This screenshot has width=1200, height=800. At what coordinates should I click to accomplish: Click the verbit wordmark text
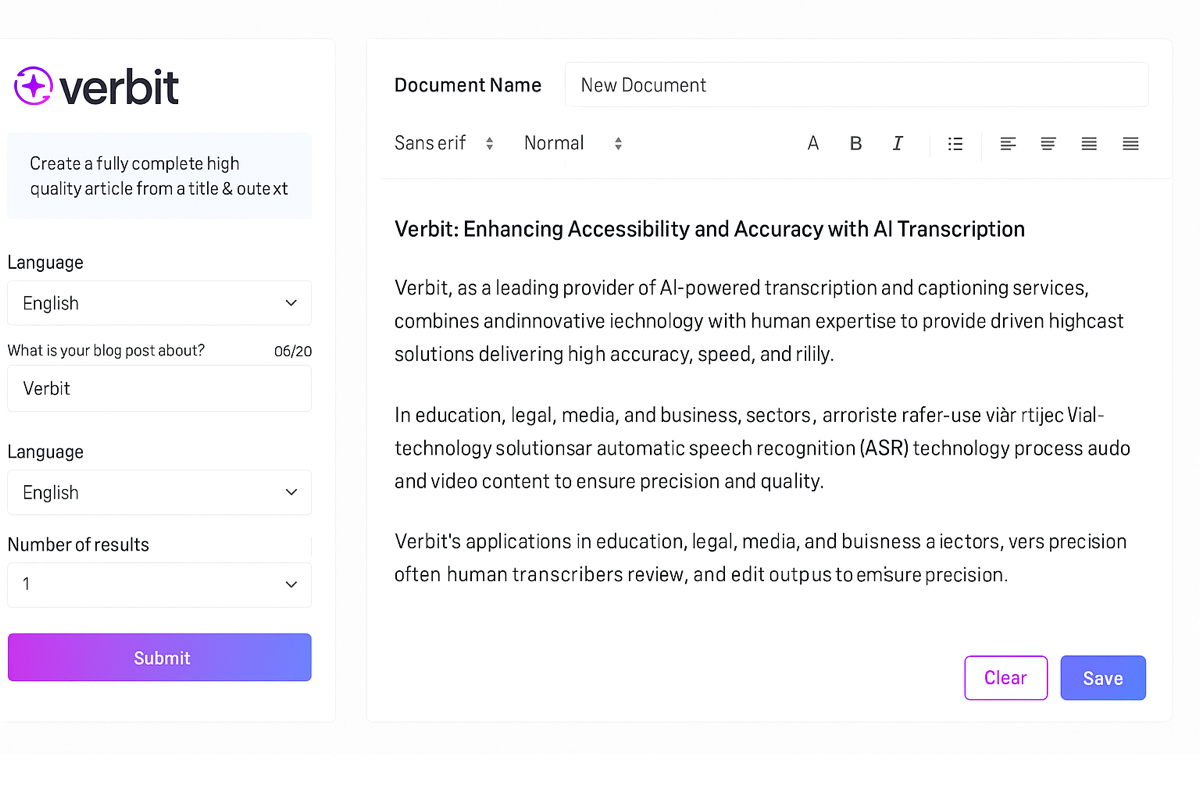pyautogui.click(x=120, y=87)
